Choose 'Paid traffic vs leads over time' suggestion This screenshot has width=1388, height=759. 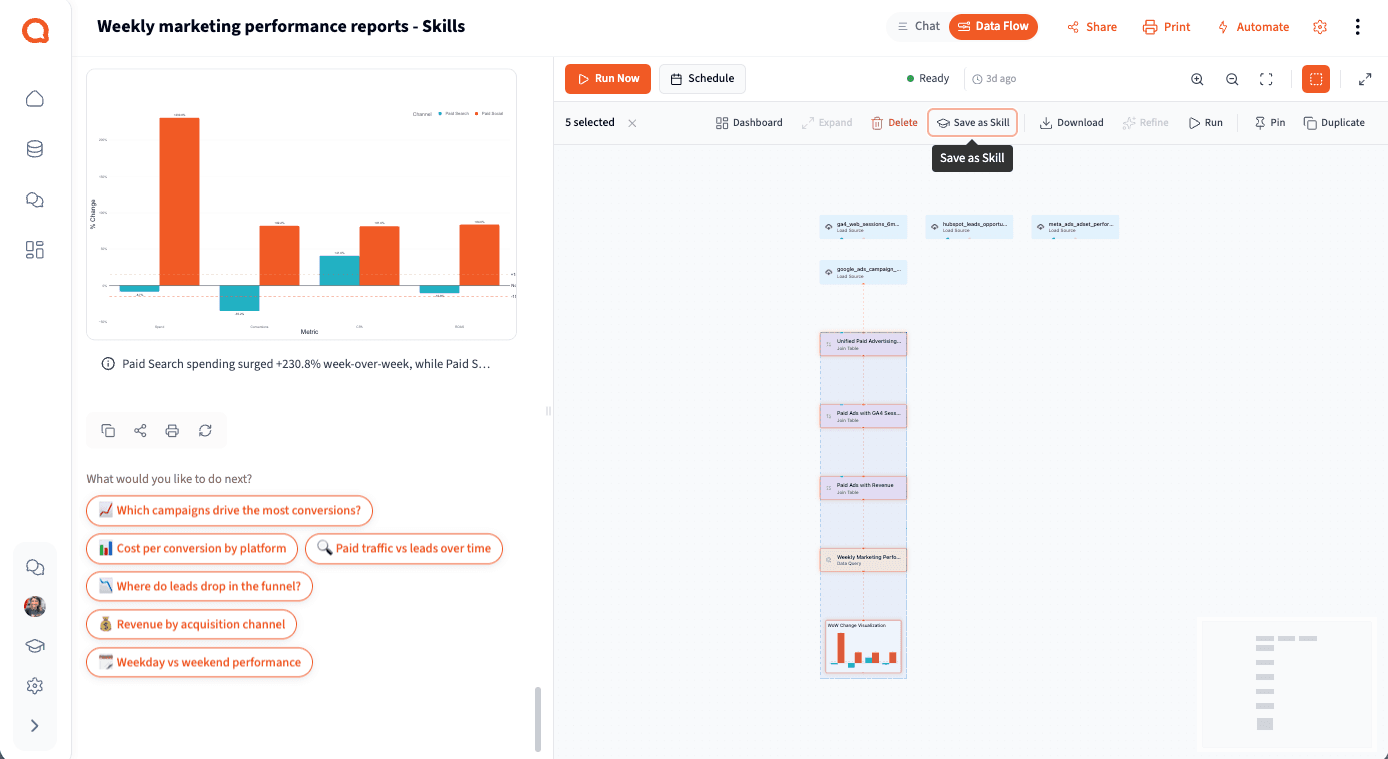click(x=404, y=548)
